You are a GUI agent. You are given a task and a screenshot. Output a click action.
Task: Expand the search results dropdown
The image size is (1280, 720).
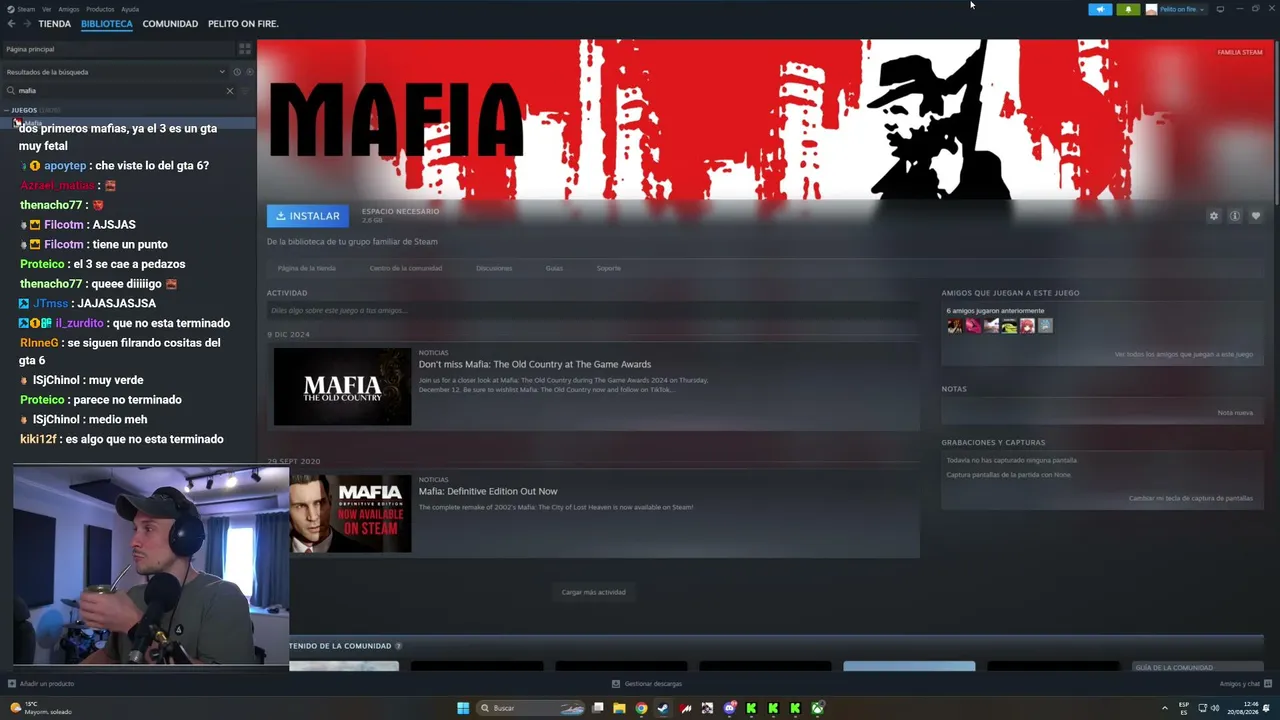tap(222, 72)
